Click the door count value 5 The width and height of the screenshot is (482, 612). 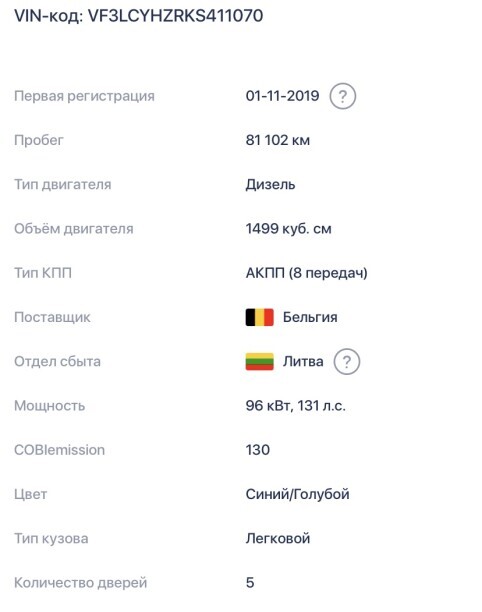coord(250,583)
